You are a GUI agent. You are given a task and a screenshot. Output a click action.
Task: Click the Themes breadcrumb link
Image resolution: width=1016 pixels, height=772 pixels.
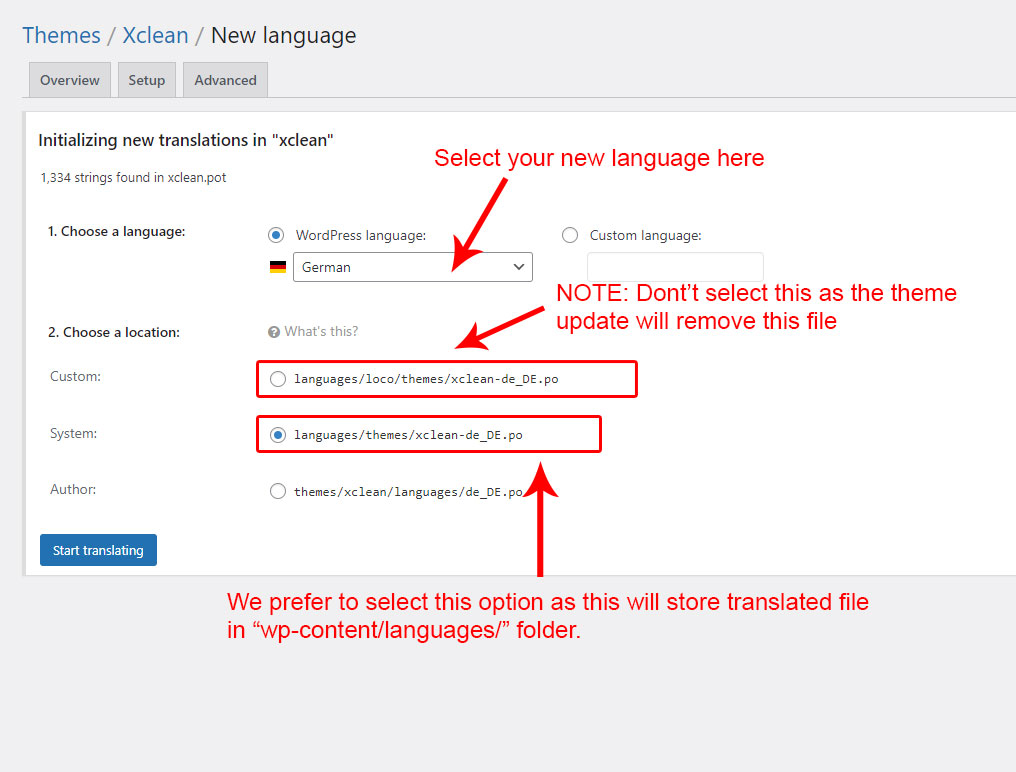[61, 35]
